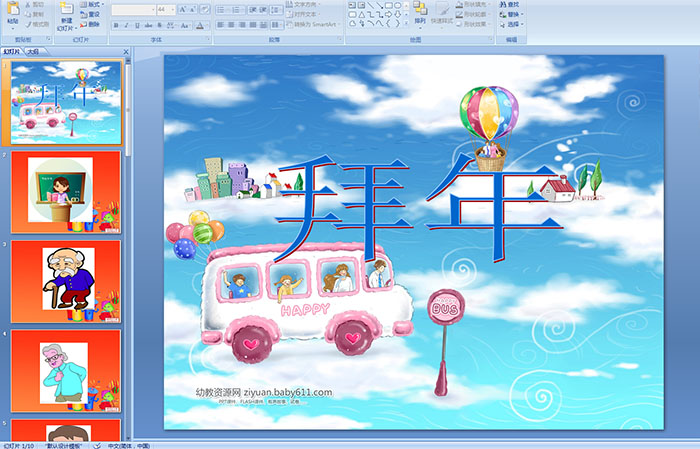Toggle Italic text formatting
The height and width of the screenshot is (449, 700).
(x=124, y=25)
